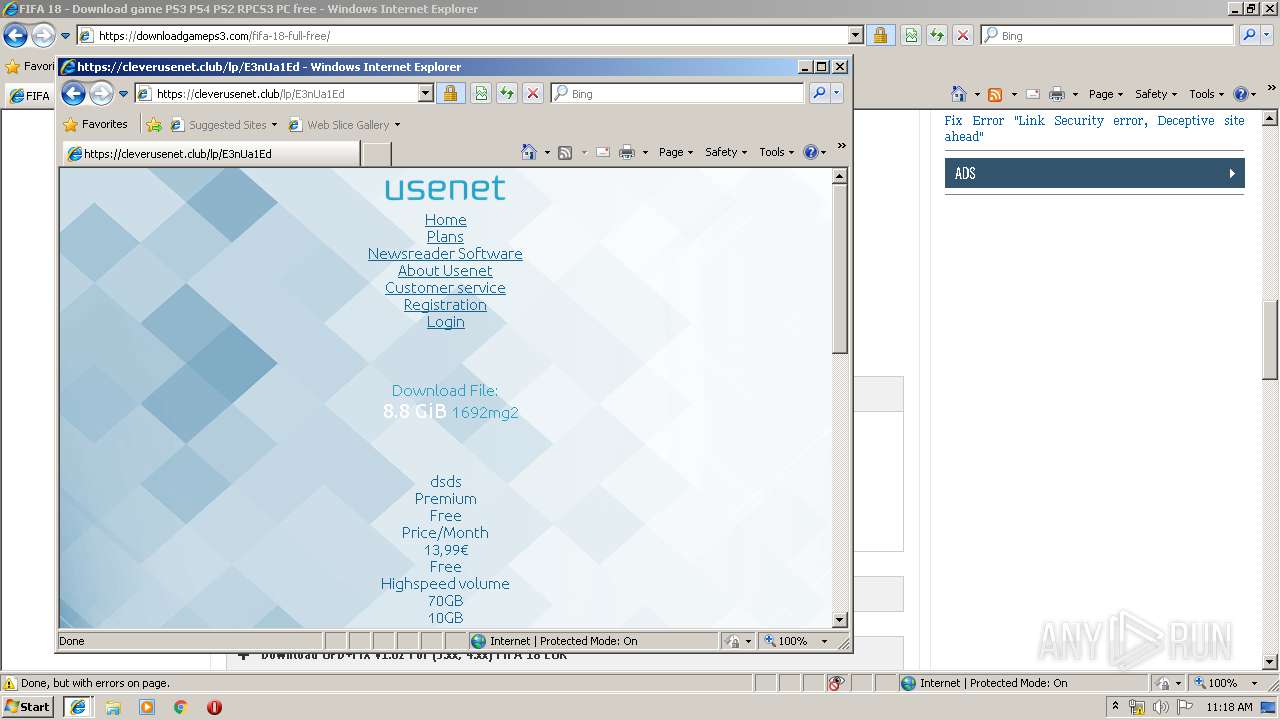Image resolution: width=1280 pixels, height=720 pixels.
Task: Open Windows Explorer folder on taskbar
Action: click(113, 707)
